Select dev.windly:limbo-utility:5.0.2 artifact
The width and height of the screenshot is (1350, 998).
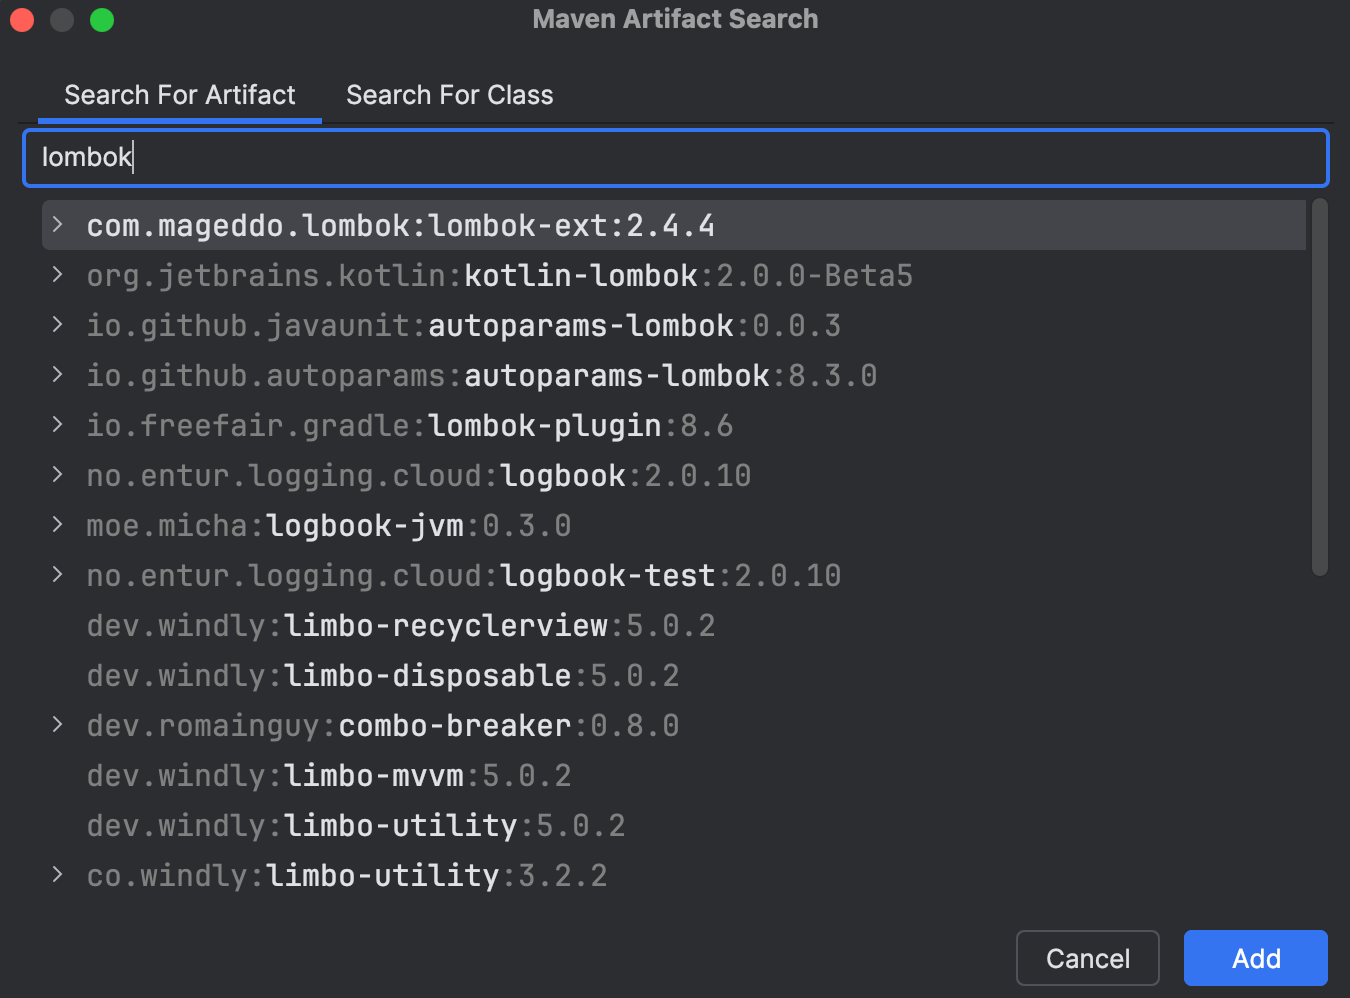pyautogui.click(x=355, y=825)
